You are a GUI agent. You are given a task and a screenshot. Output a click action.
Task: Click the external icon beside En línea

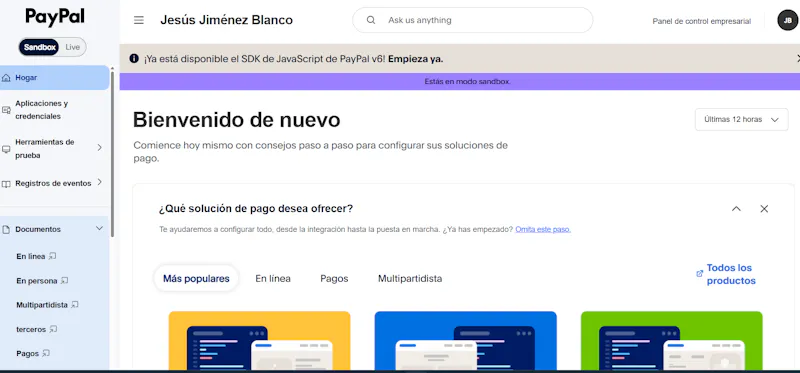coord(52,256)
